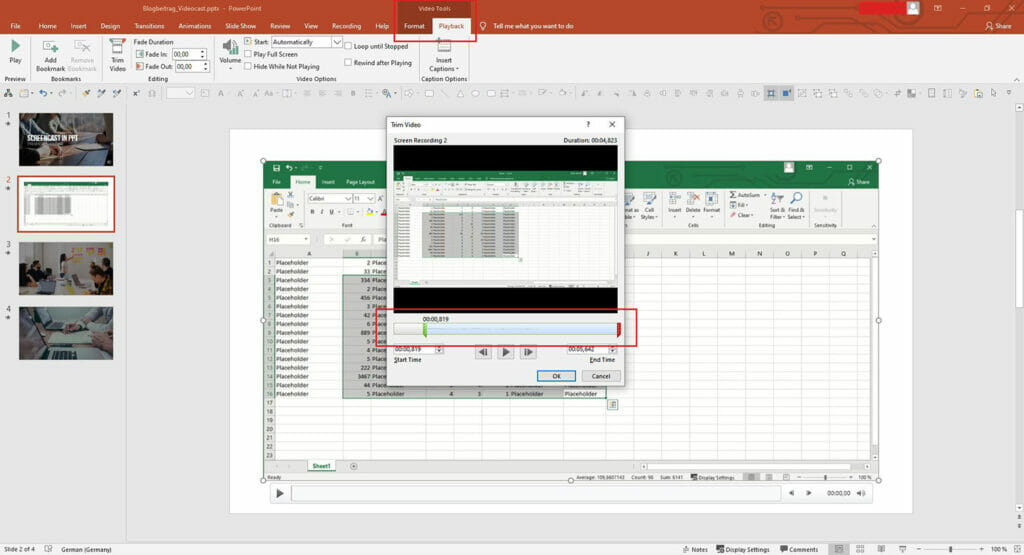
Task: Enable Play Full Screen checkbox
Action: pyautogui.click(x=248, y=54)
